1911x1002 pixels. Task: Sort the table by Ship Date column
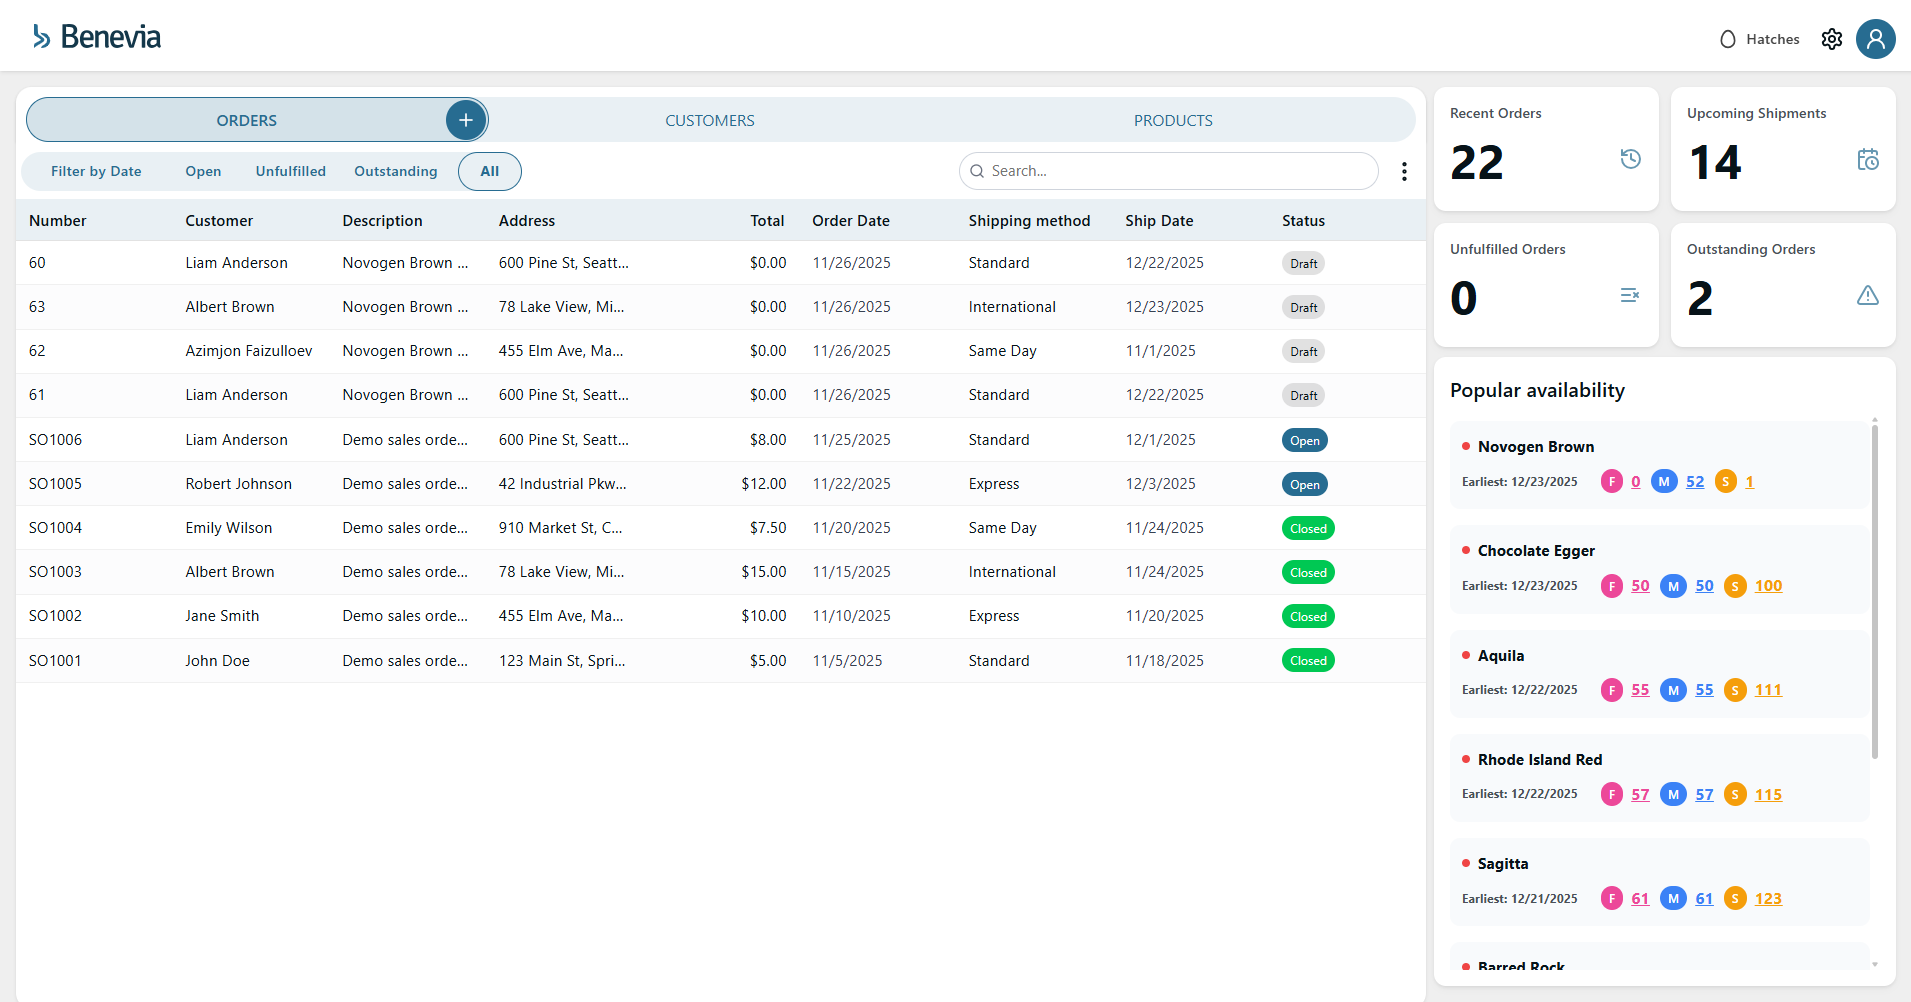click(1159, 220)
